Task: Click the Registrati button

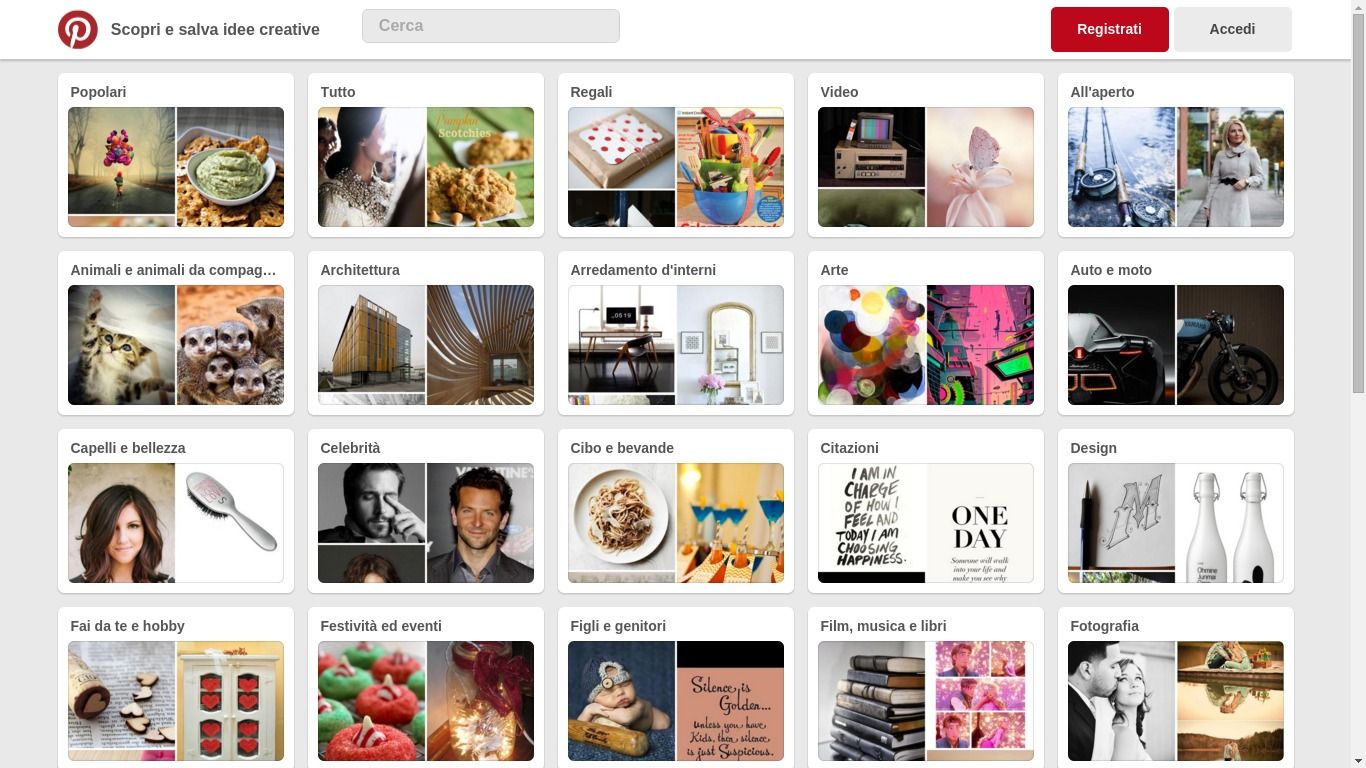Action: pyautogui.click(x=1109, y=29)
